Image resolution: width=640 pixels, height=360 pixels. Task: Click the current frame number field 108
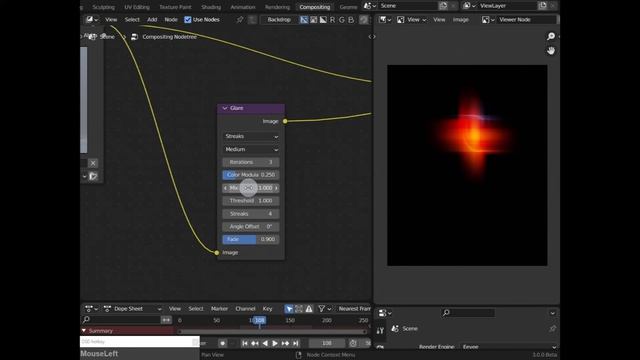tap(327, 343)
